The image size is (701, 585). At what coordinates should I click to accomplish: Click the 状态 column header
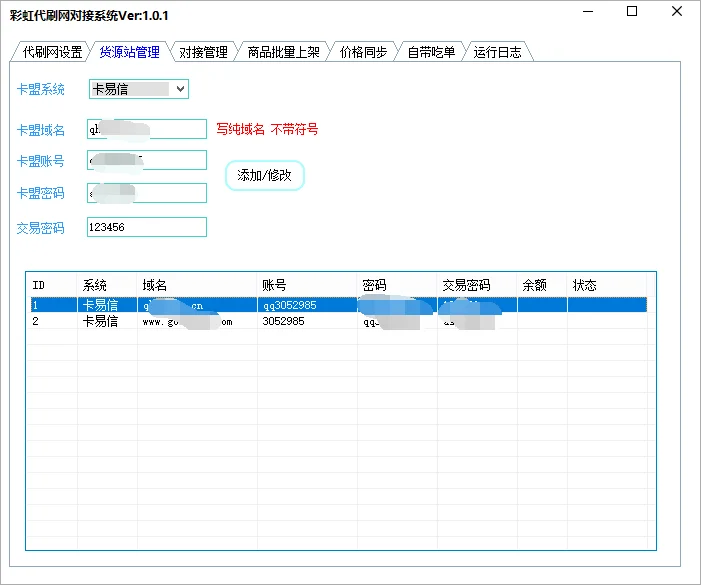tap(607, 285)
